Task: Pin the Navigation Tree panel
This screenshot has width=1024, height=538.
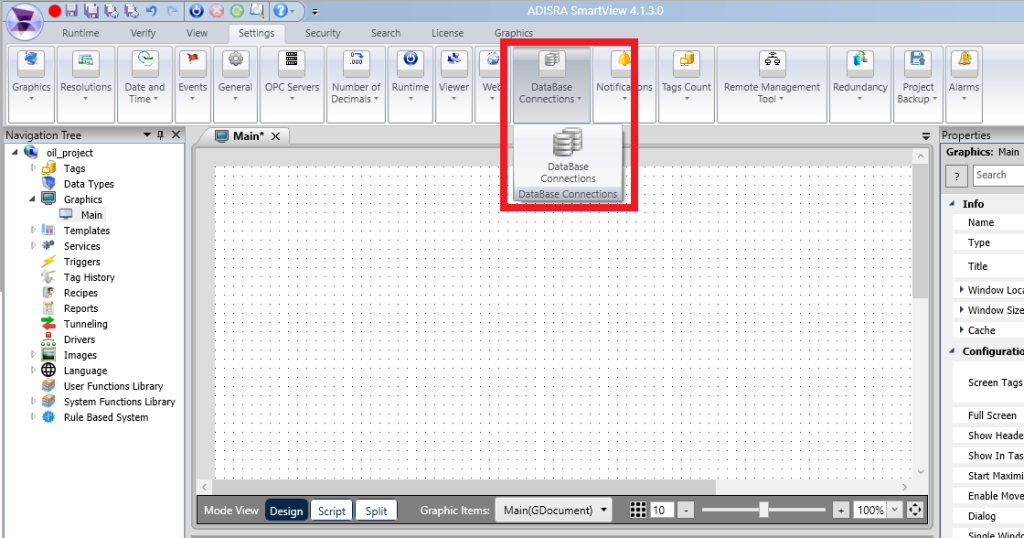Action: [161, 134]
